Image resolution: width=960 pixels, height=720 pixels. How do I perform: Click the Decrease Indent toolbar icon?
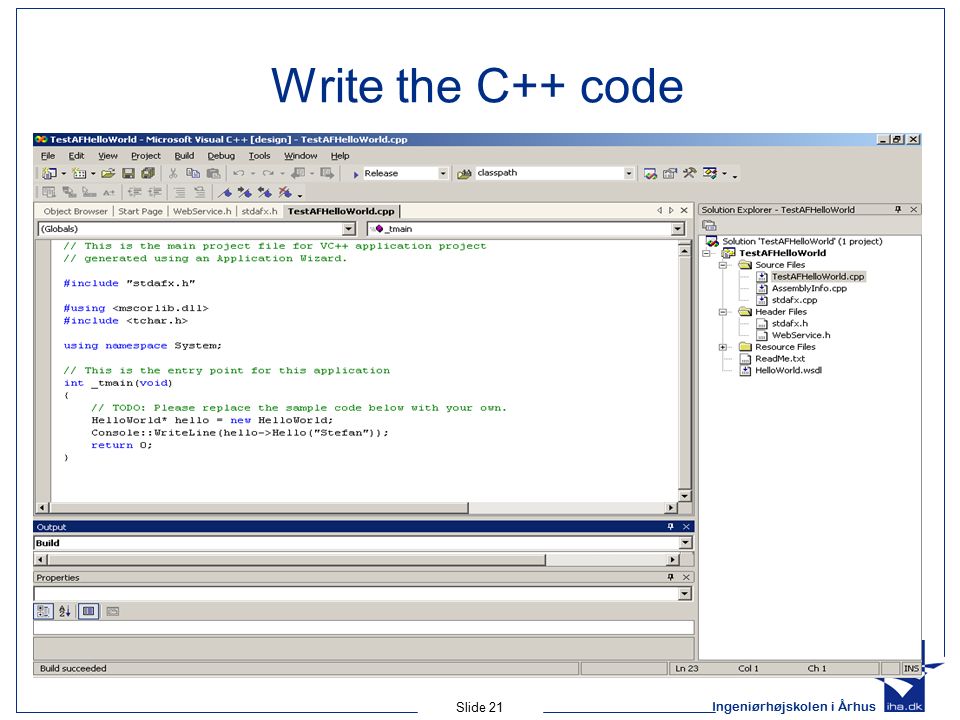pos(135,193)
